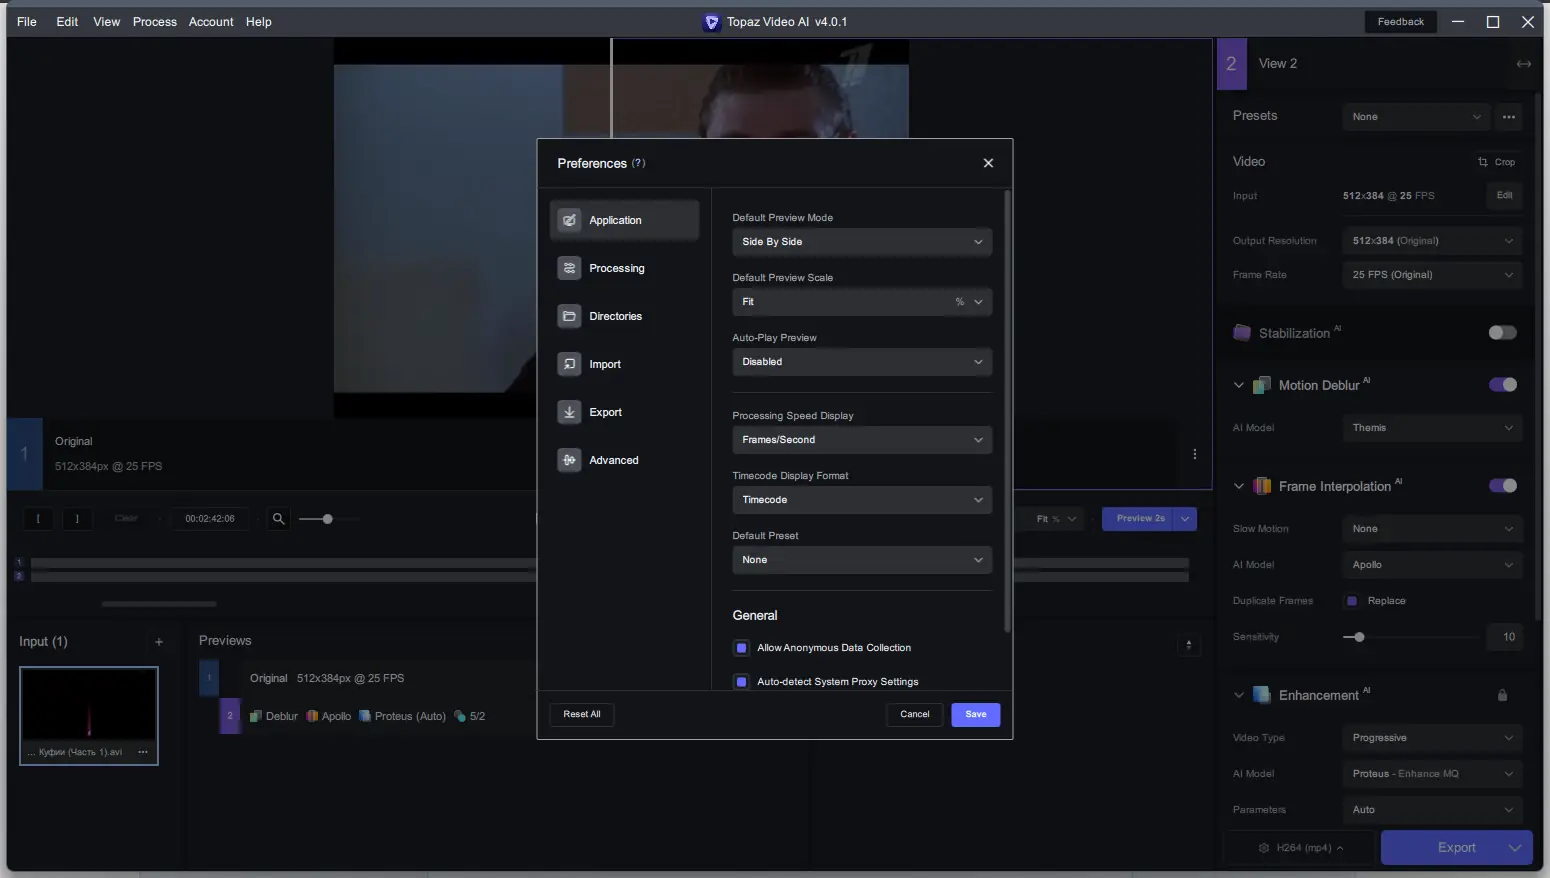The image size is (1550, 878).
Task: Click the Directories folder icon
Action: click(x=569, y=316)
